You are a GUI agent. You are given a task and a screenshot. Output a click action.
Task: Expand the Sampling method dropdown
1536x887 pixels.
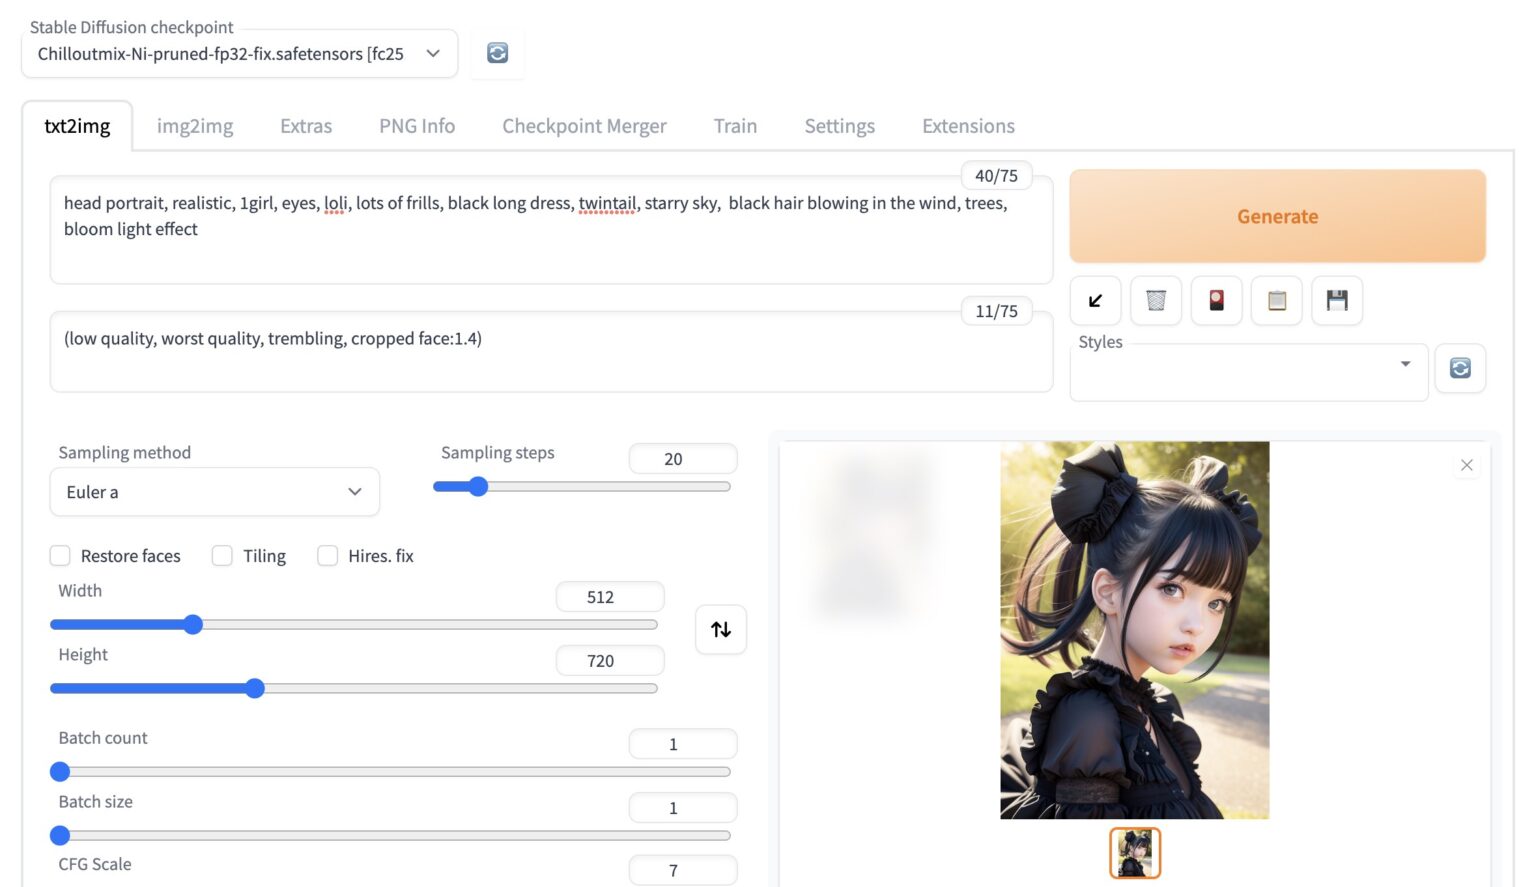[x=214, y=492]
